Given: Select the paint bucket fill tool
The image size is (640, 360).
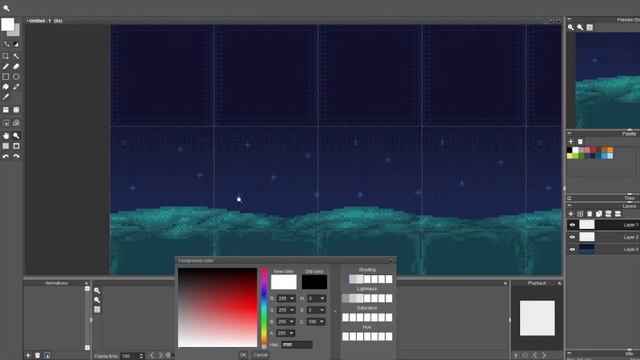Looking at the screenshot, I should pyautogui.click(x=6, y=87).
